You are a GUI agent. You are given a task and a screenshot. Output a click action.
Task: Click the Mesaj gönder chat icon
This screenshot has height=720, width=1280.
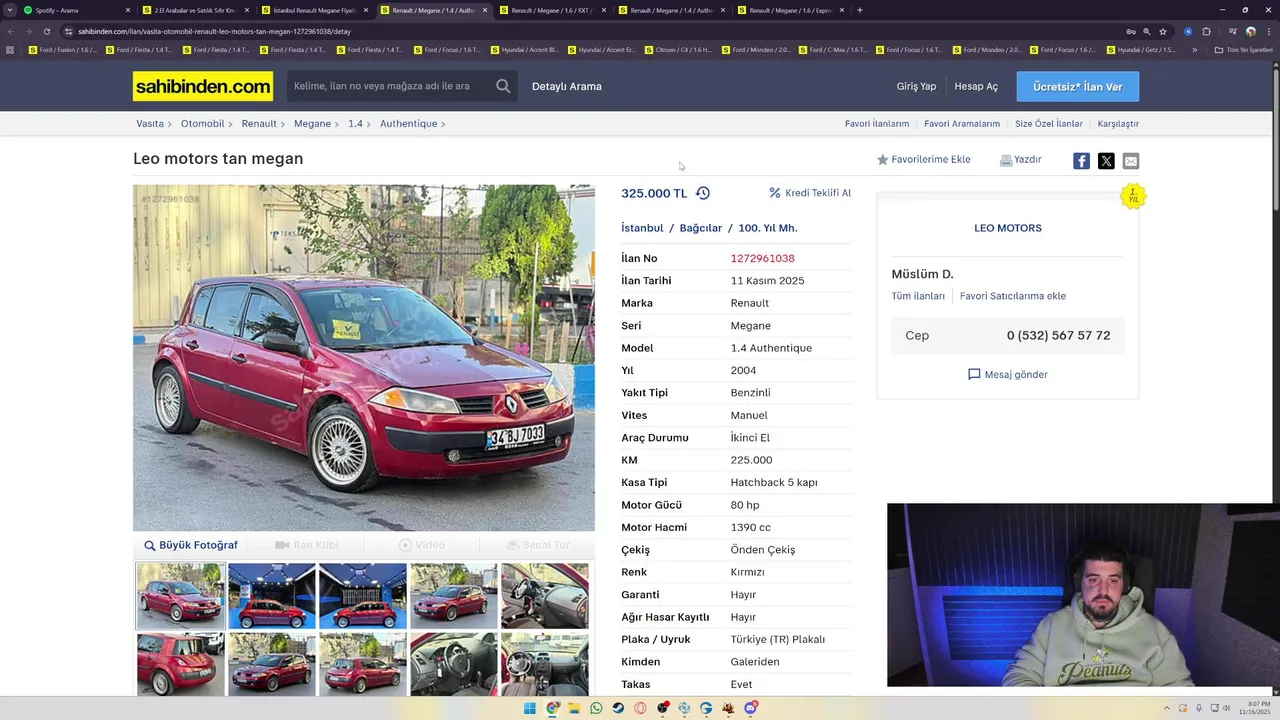tap(974, 374)
